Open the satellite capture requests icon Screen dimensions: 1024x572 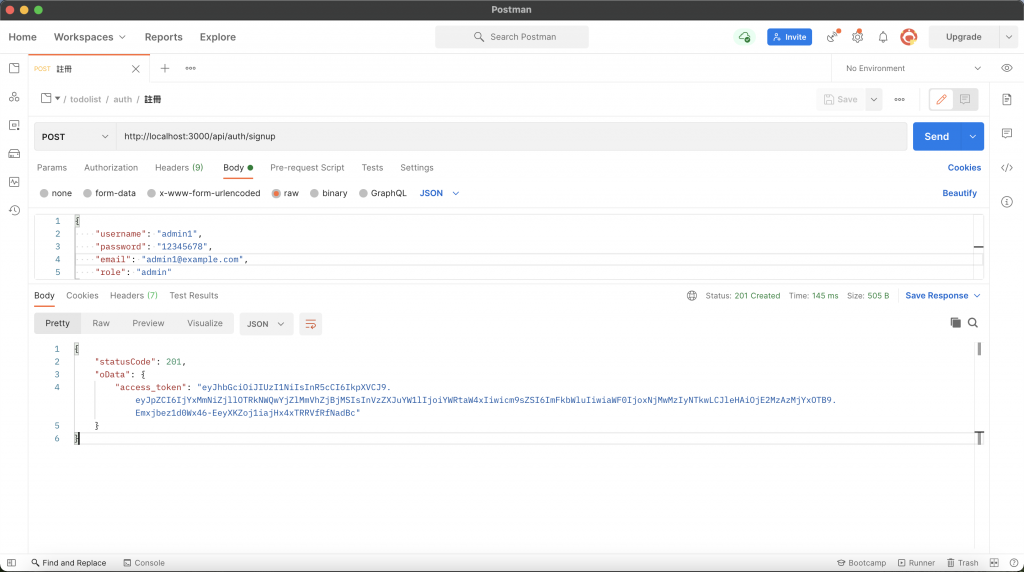[832, 37]
